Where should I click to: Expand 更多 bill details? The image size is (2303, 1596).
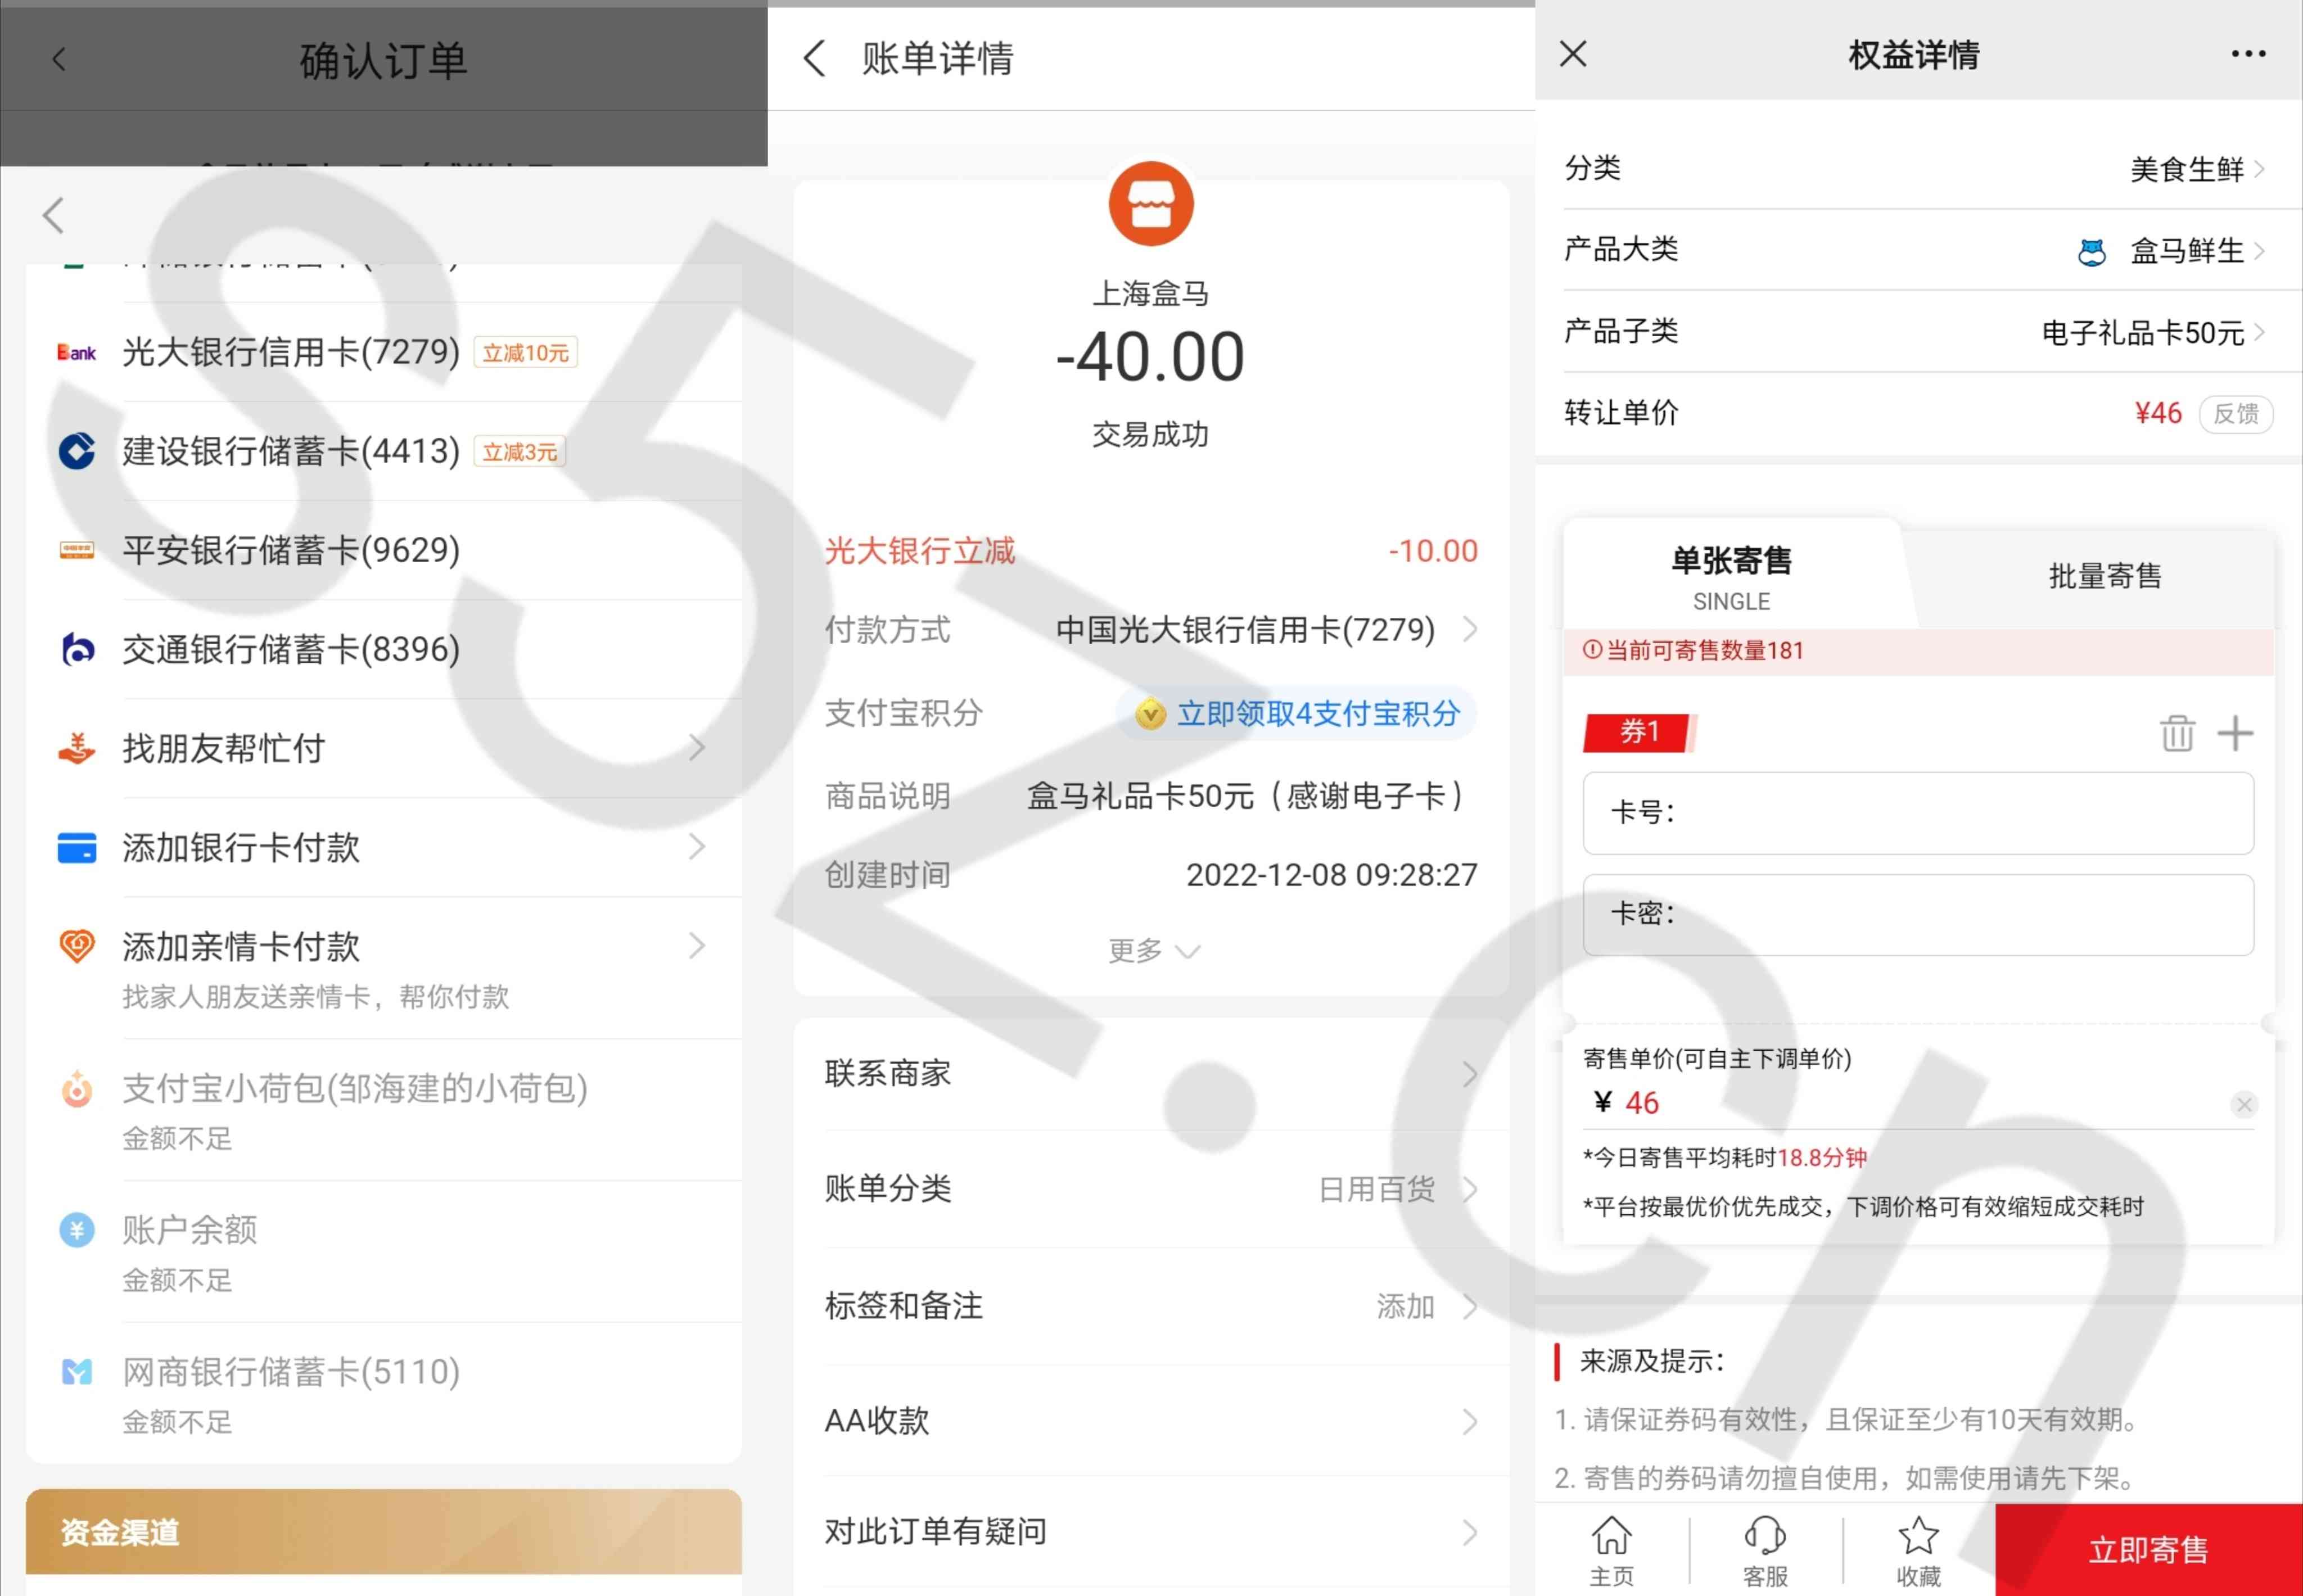1153,950
